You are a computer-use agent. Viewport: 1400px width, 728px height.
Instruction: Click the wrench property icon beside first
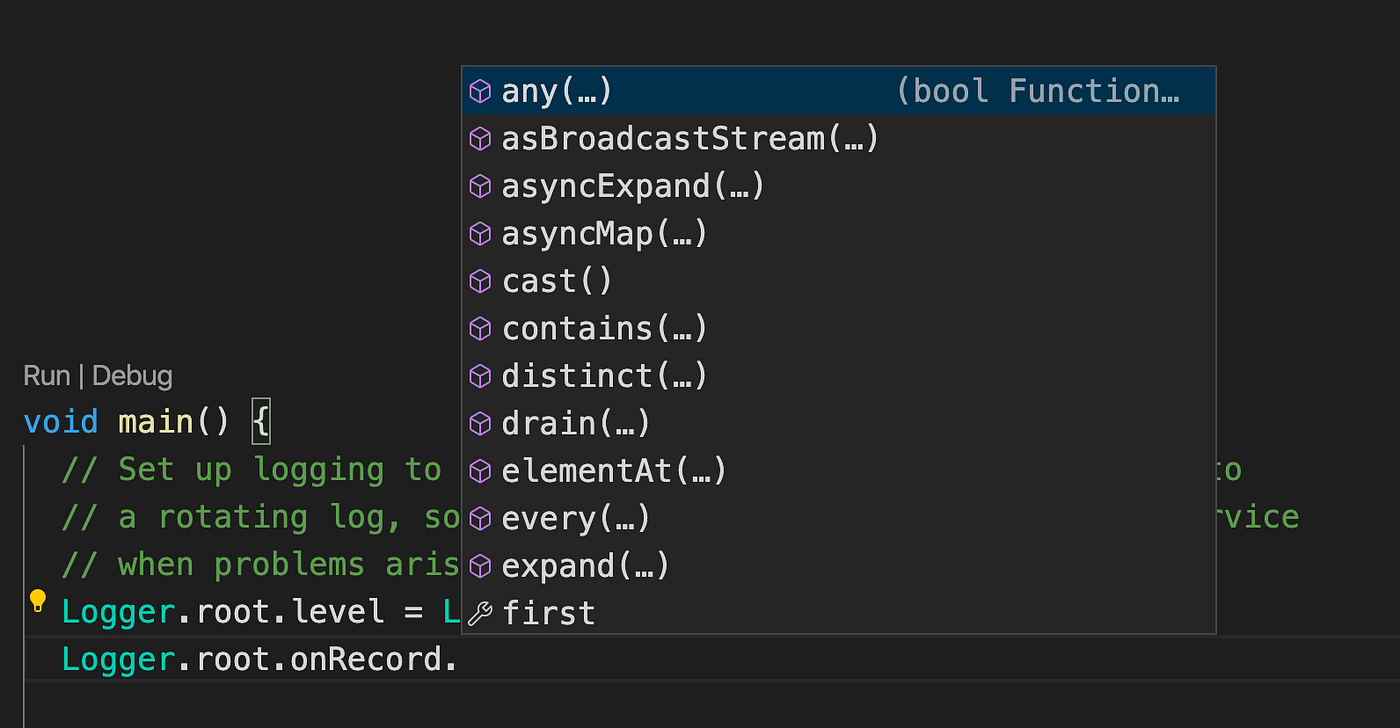(x=481, y=613)
